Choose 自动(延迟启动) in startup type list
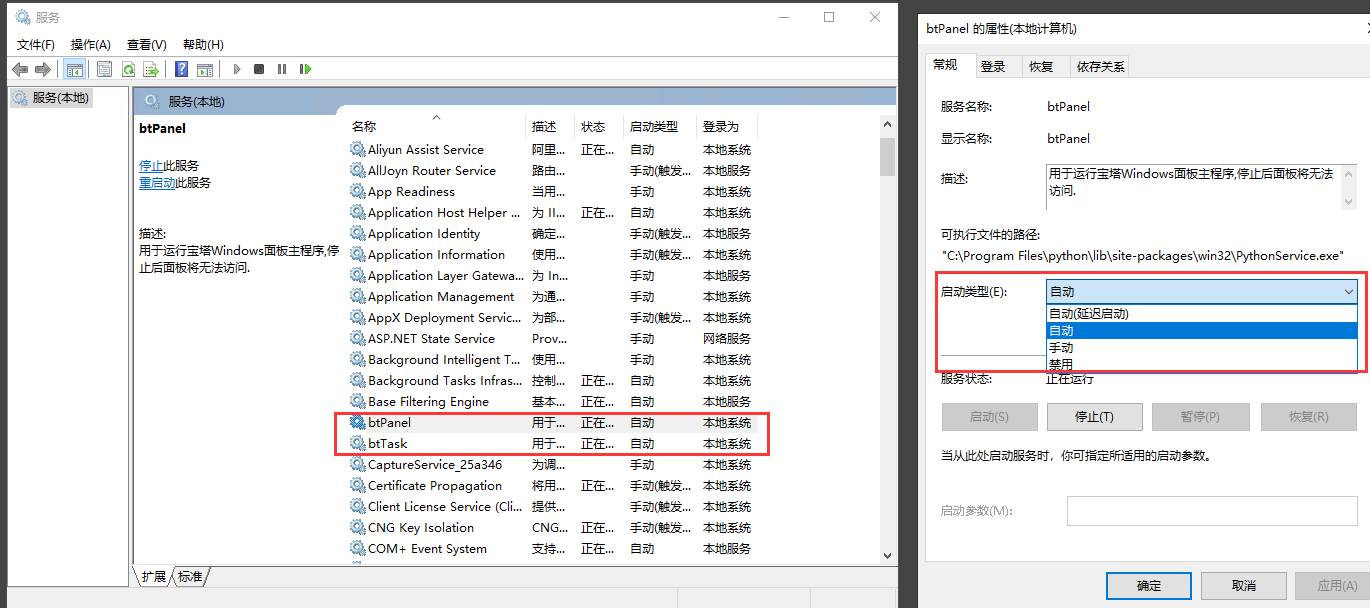 pos(1202,313)
